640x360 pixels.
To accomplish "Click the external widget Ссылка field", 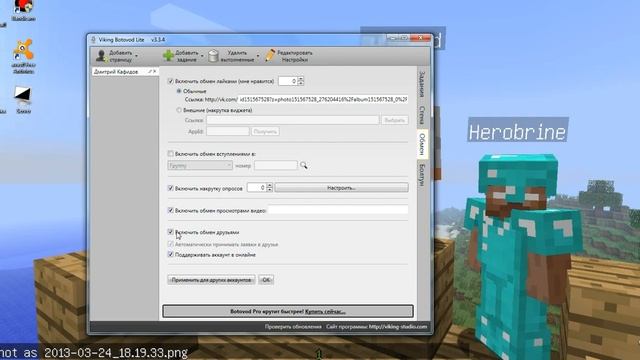I will (x=293, y=120).
